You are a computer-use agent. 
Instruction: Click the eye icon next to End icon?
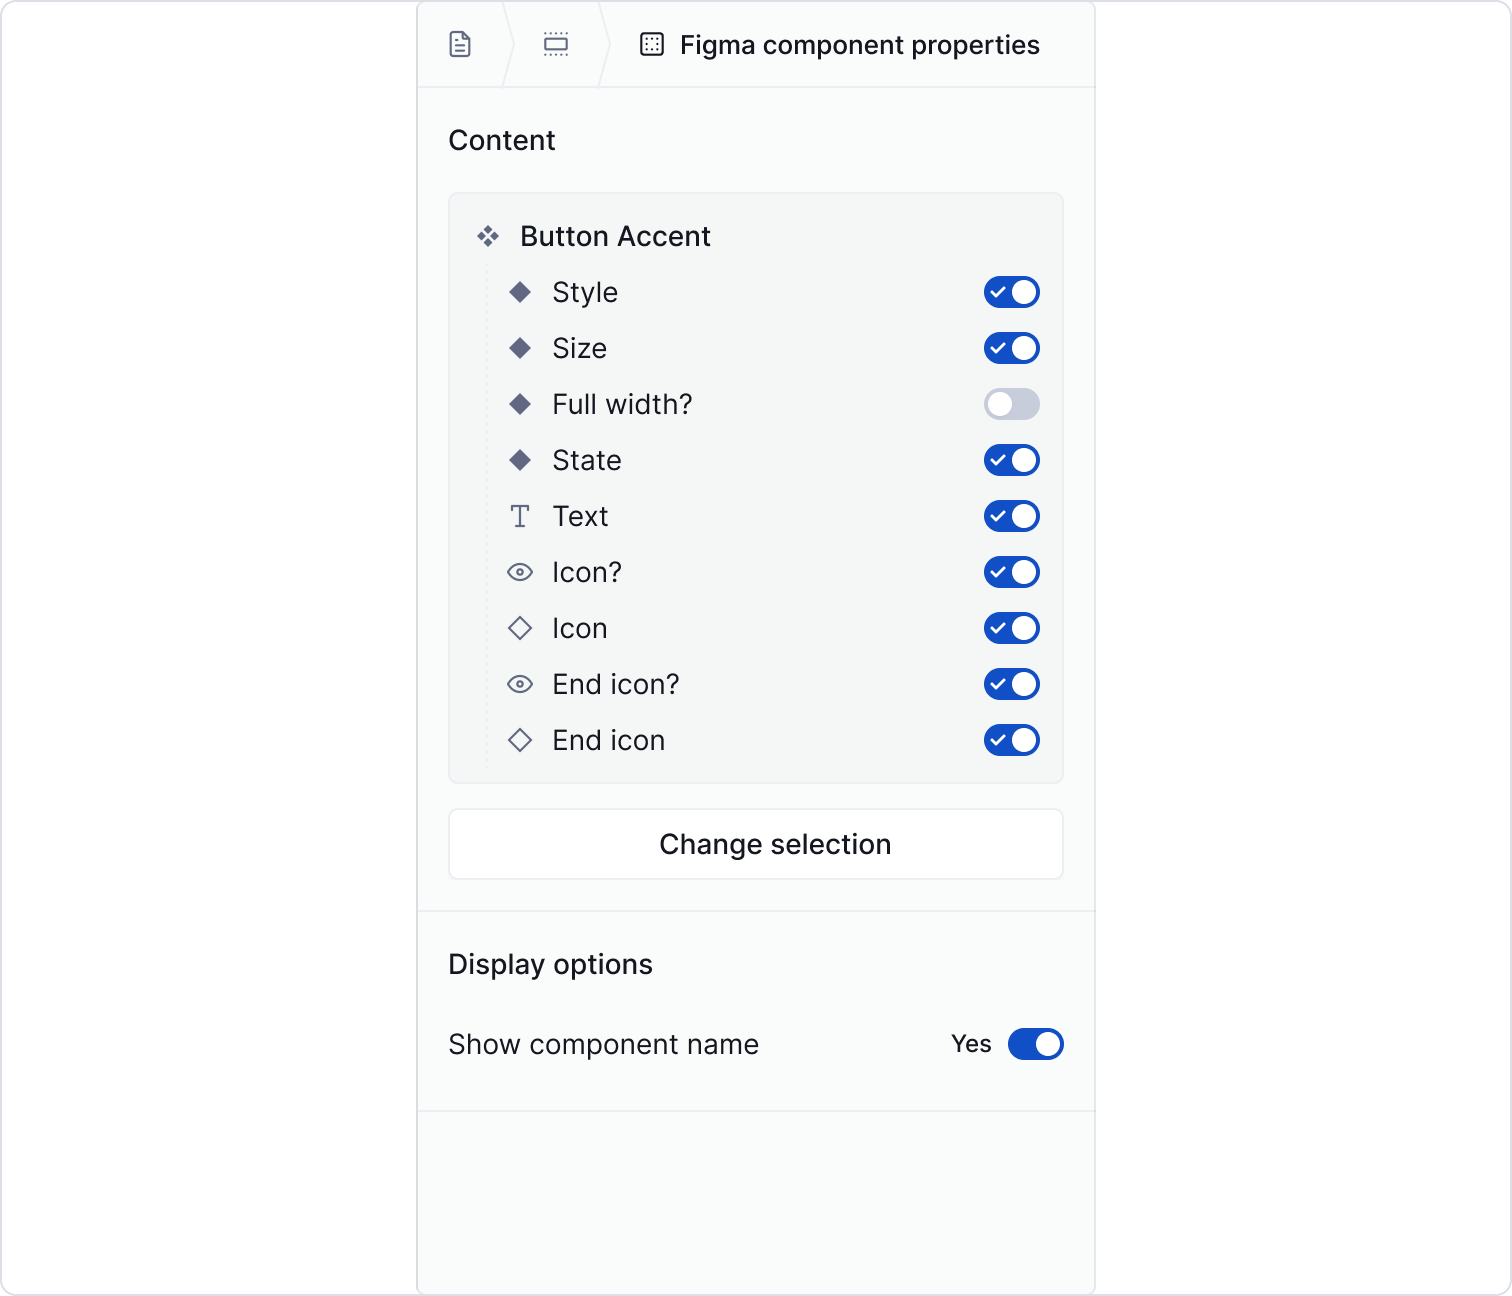pyautogui.click(x=520, y=684)
